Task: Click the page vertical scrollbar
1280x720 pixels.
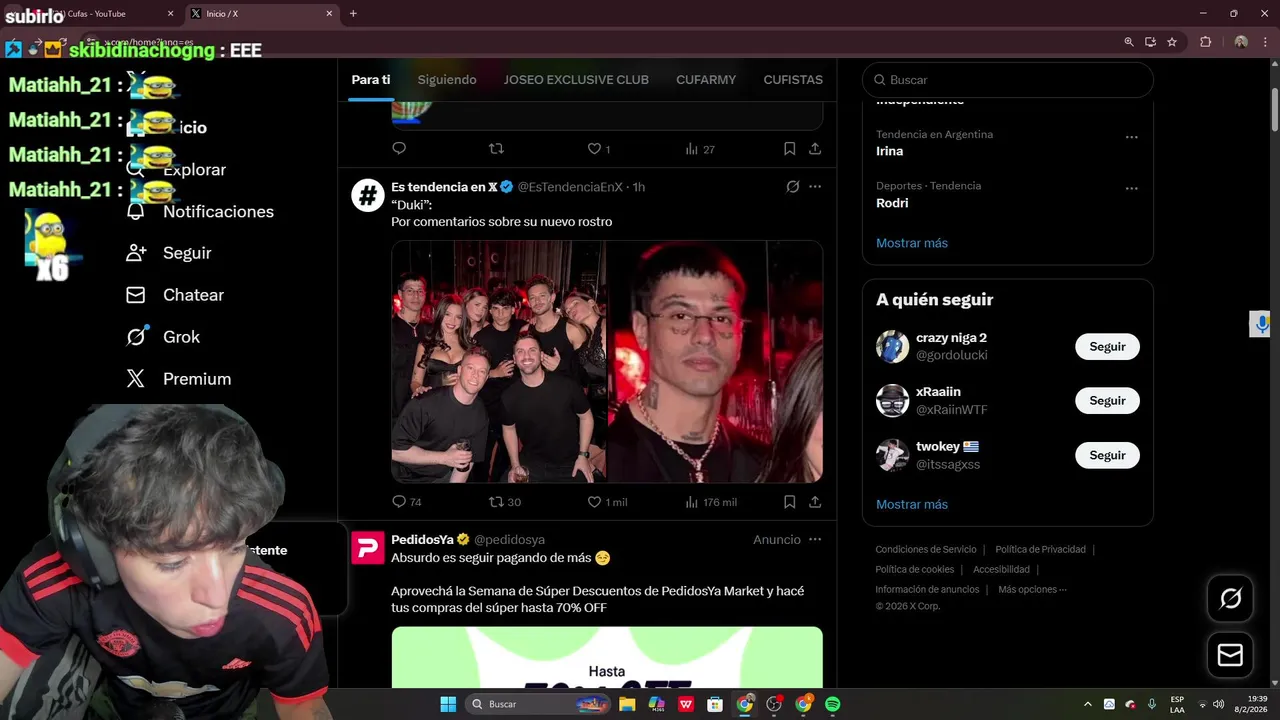Action: tap(1274, 108)
